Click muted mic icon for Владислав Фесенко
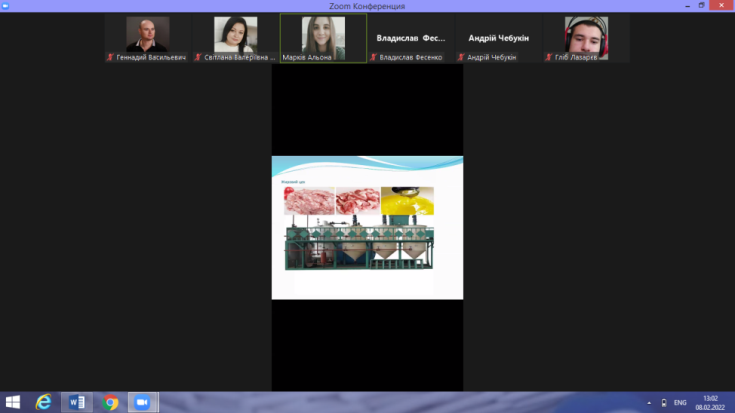 pyautogui.click(x=373, y=57)
